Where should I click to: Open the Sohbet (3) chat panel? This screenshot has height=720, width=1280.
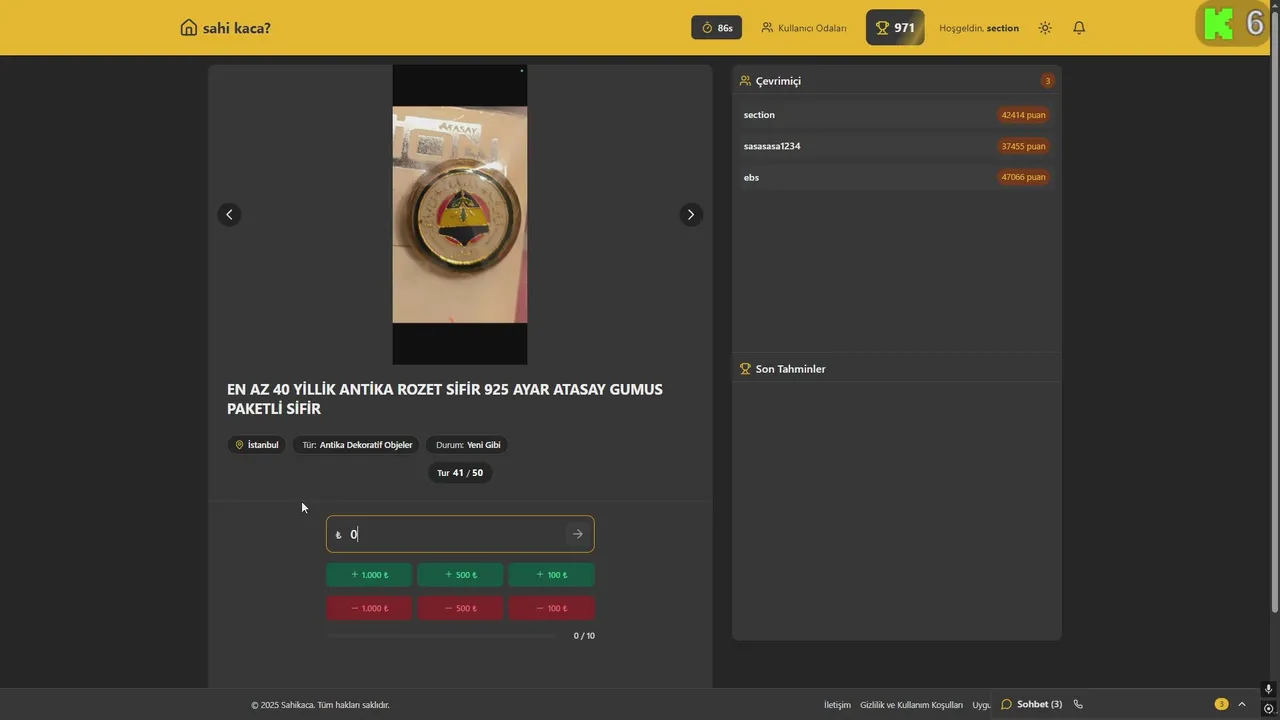pos(1031,704)
